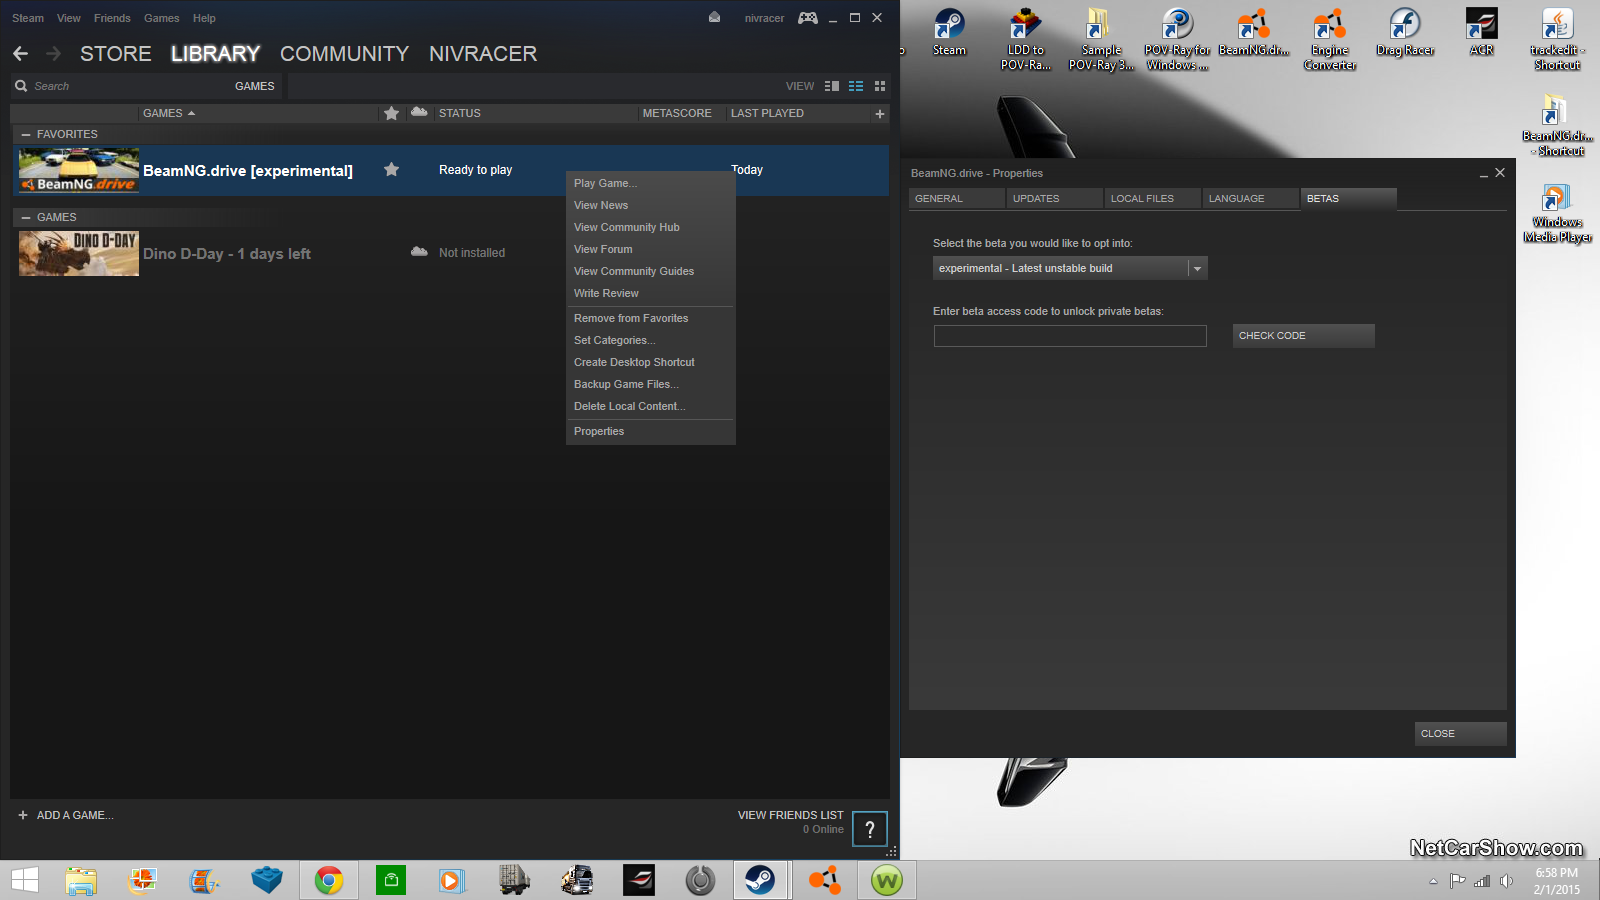This screenshot has width=1600, height=900.
Task: Click volume speaker icon in tray
Action: [1507, 881]
